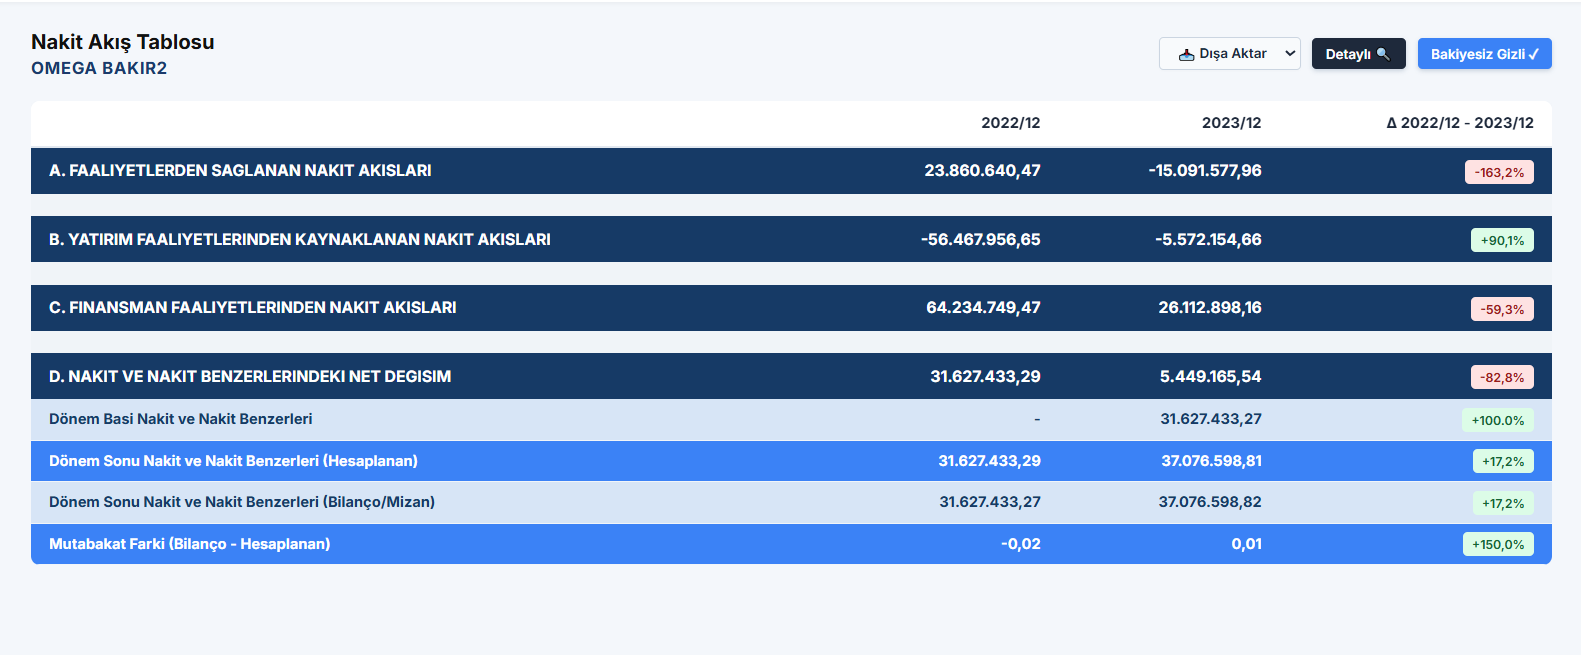This screenshot has width=1581, height=655.
Task: Click the Δ 2022/12 - 2023/12 header
Action: click(1459, 123)
